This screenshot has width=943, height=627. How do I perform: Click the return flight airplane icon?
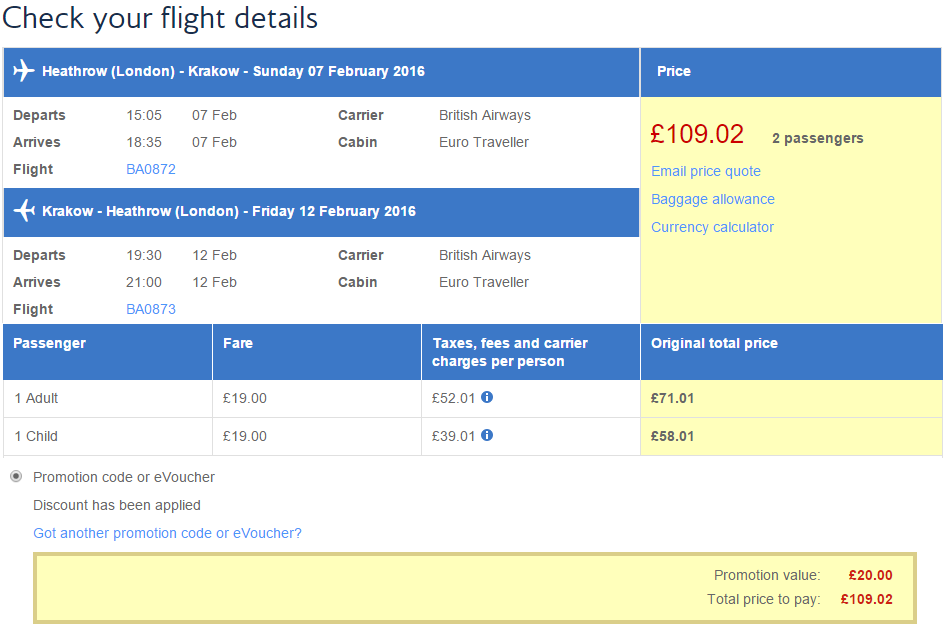pos(24,211)
